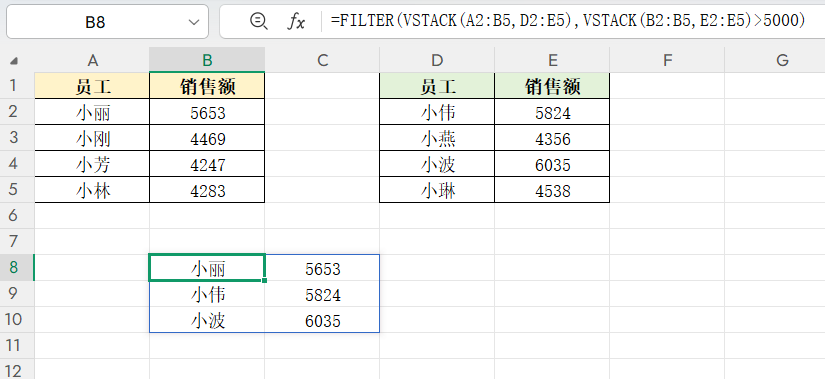Open the Name Box dropdown arrow
The image size is (825, 379).
click(194, 22)
